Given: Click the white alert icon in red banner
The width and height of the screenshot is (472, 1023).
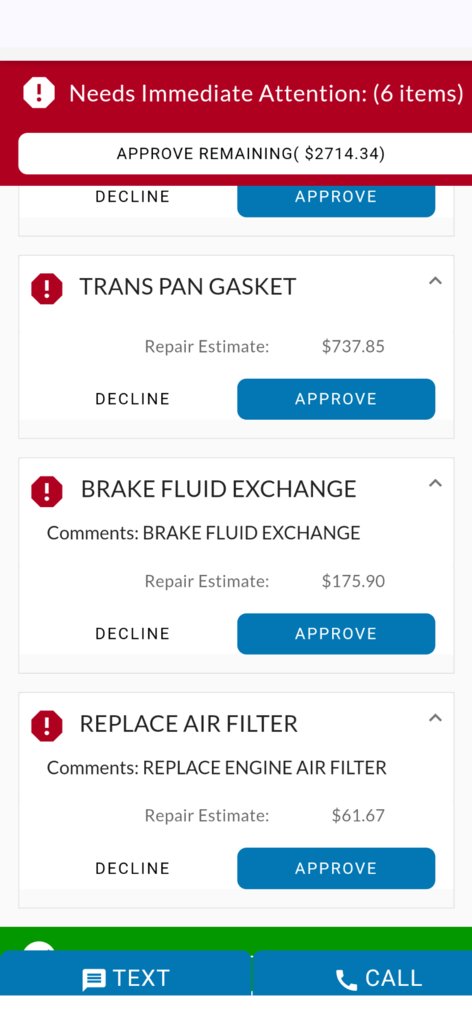Looking at the screenshot, I should click(39, 93).
